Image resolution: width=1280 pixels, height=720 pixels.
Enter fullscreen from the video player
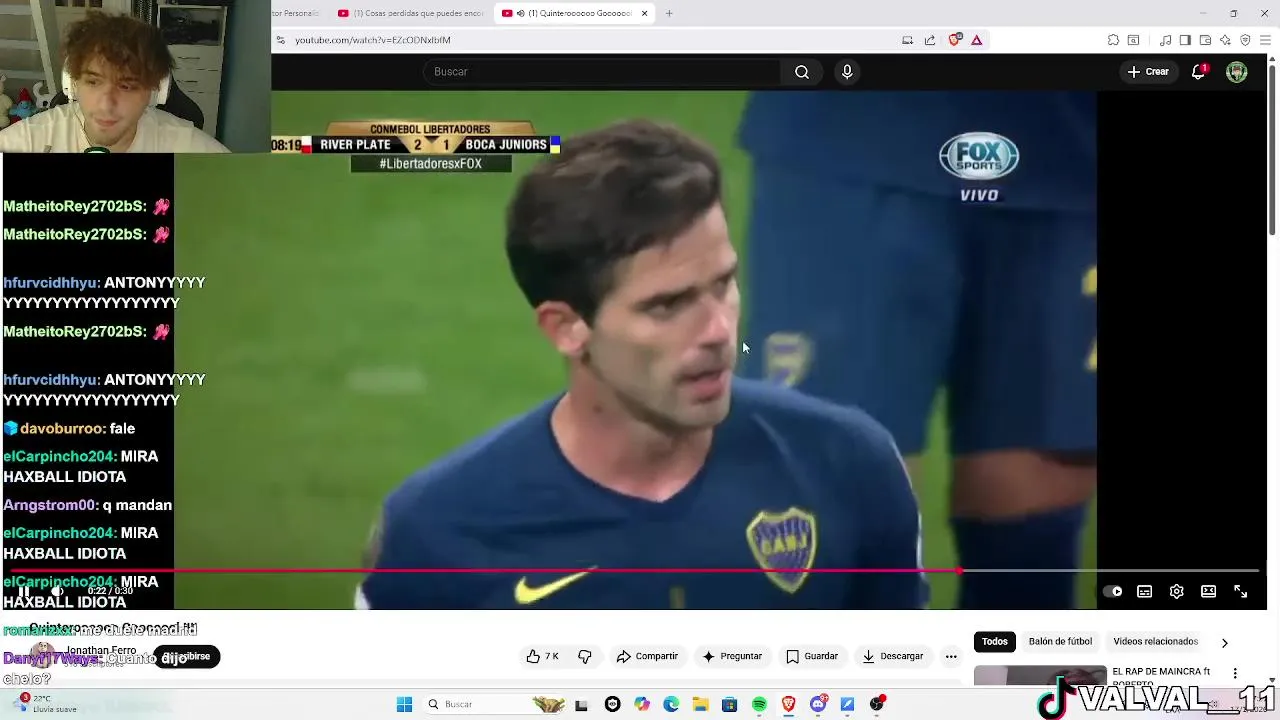click(x=1240, y=592)
